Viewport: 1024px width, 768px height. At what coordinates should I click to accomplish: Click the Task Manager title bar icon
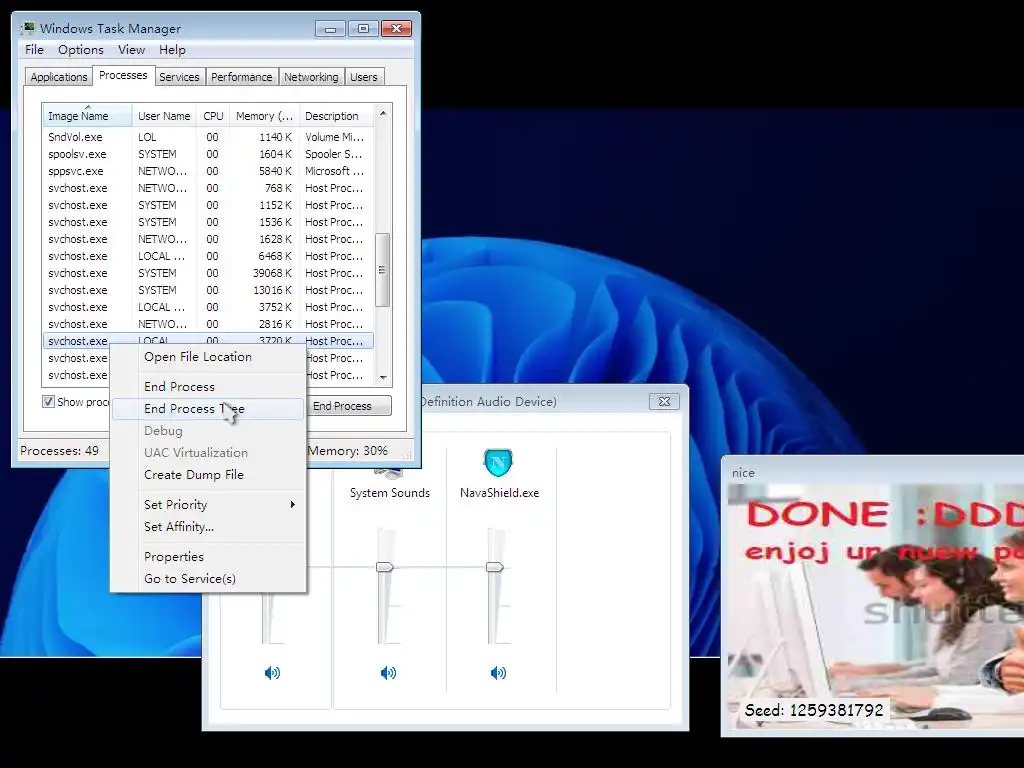click(x=28, y=28)
